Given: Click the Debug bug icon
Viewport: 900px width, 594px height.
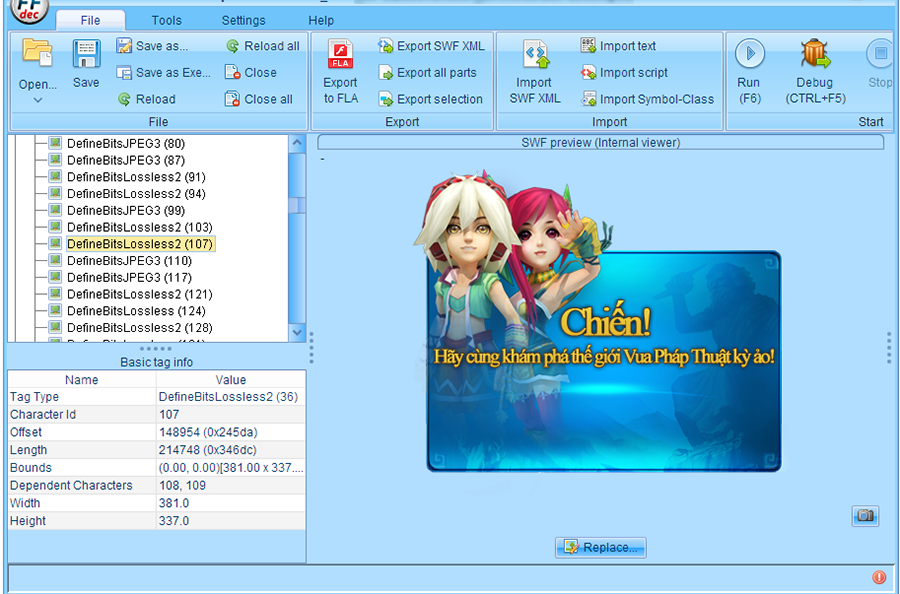Looking at the screenshot, I should (815, 53).
